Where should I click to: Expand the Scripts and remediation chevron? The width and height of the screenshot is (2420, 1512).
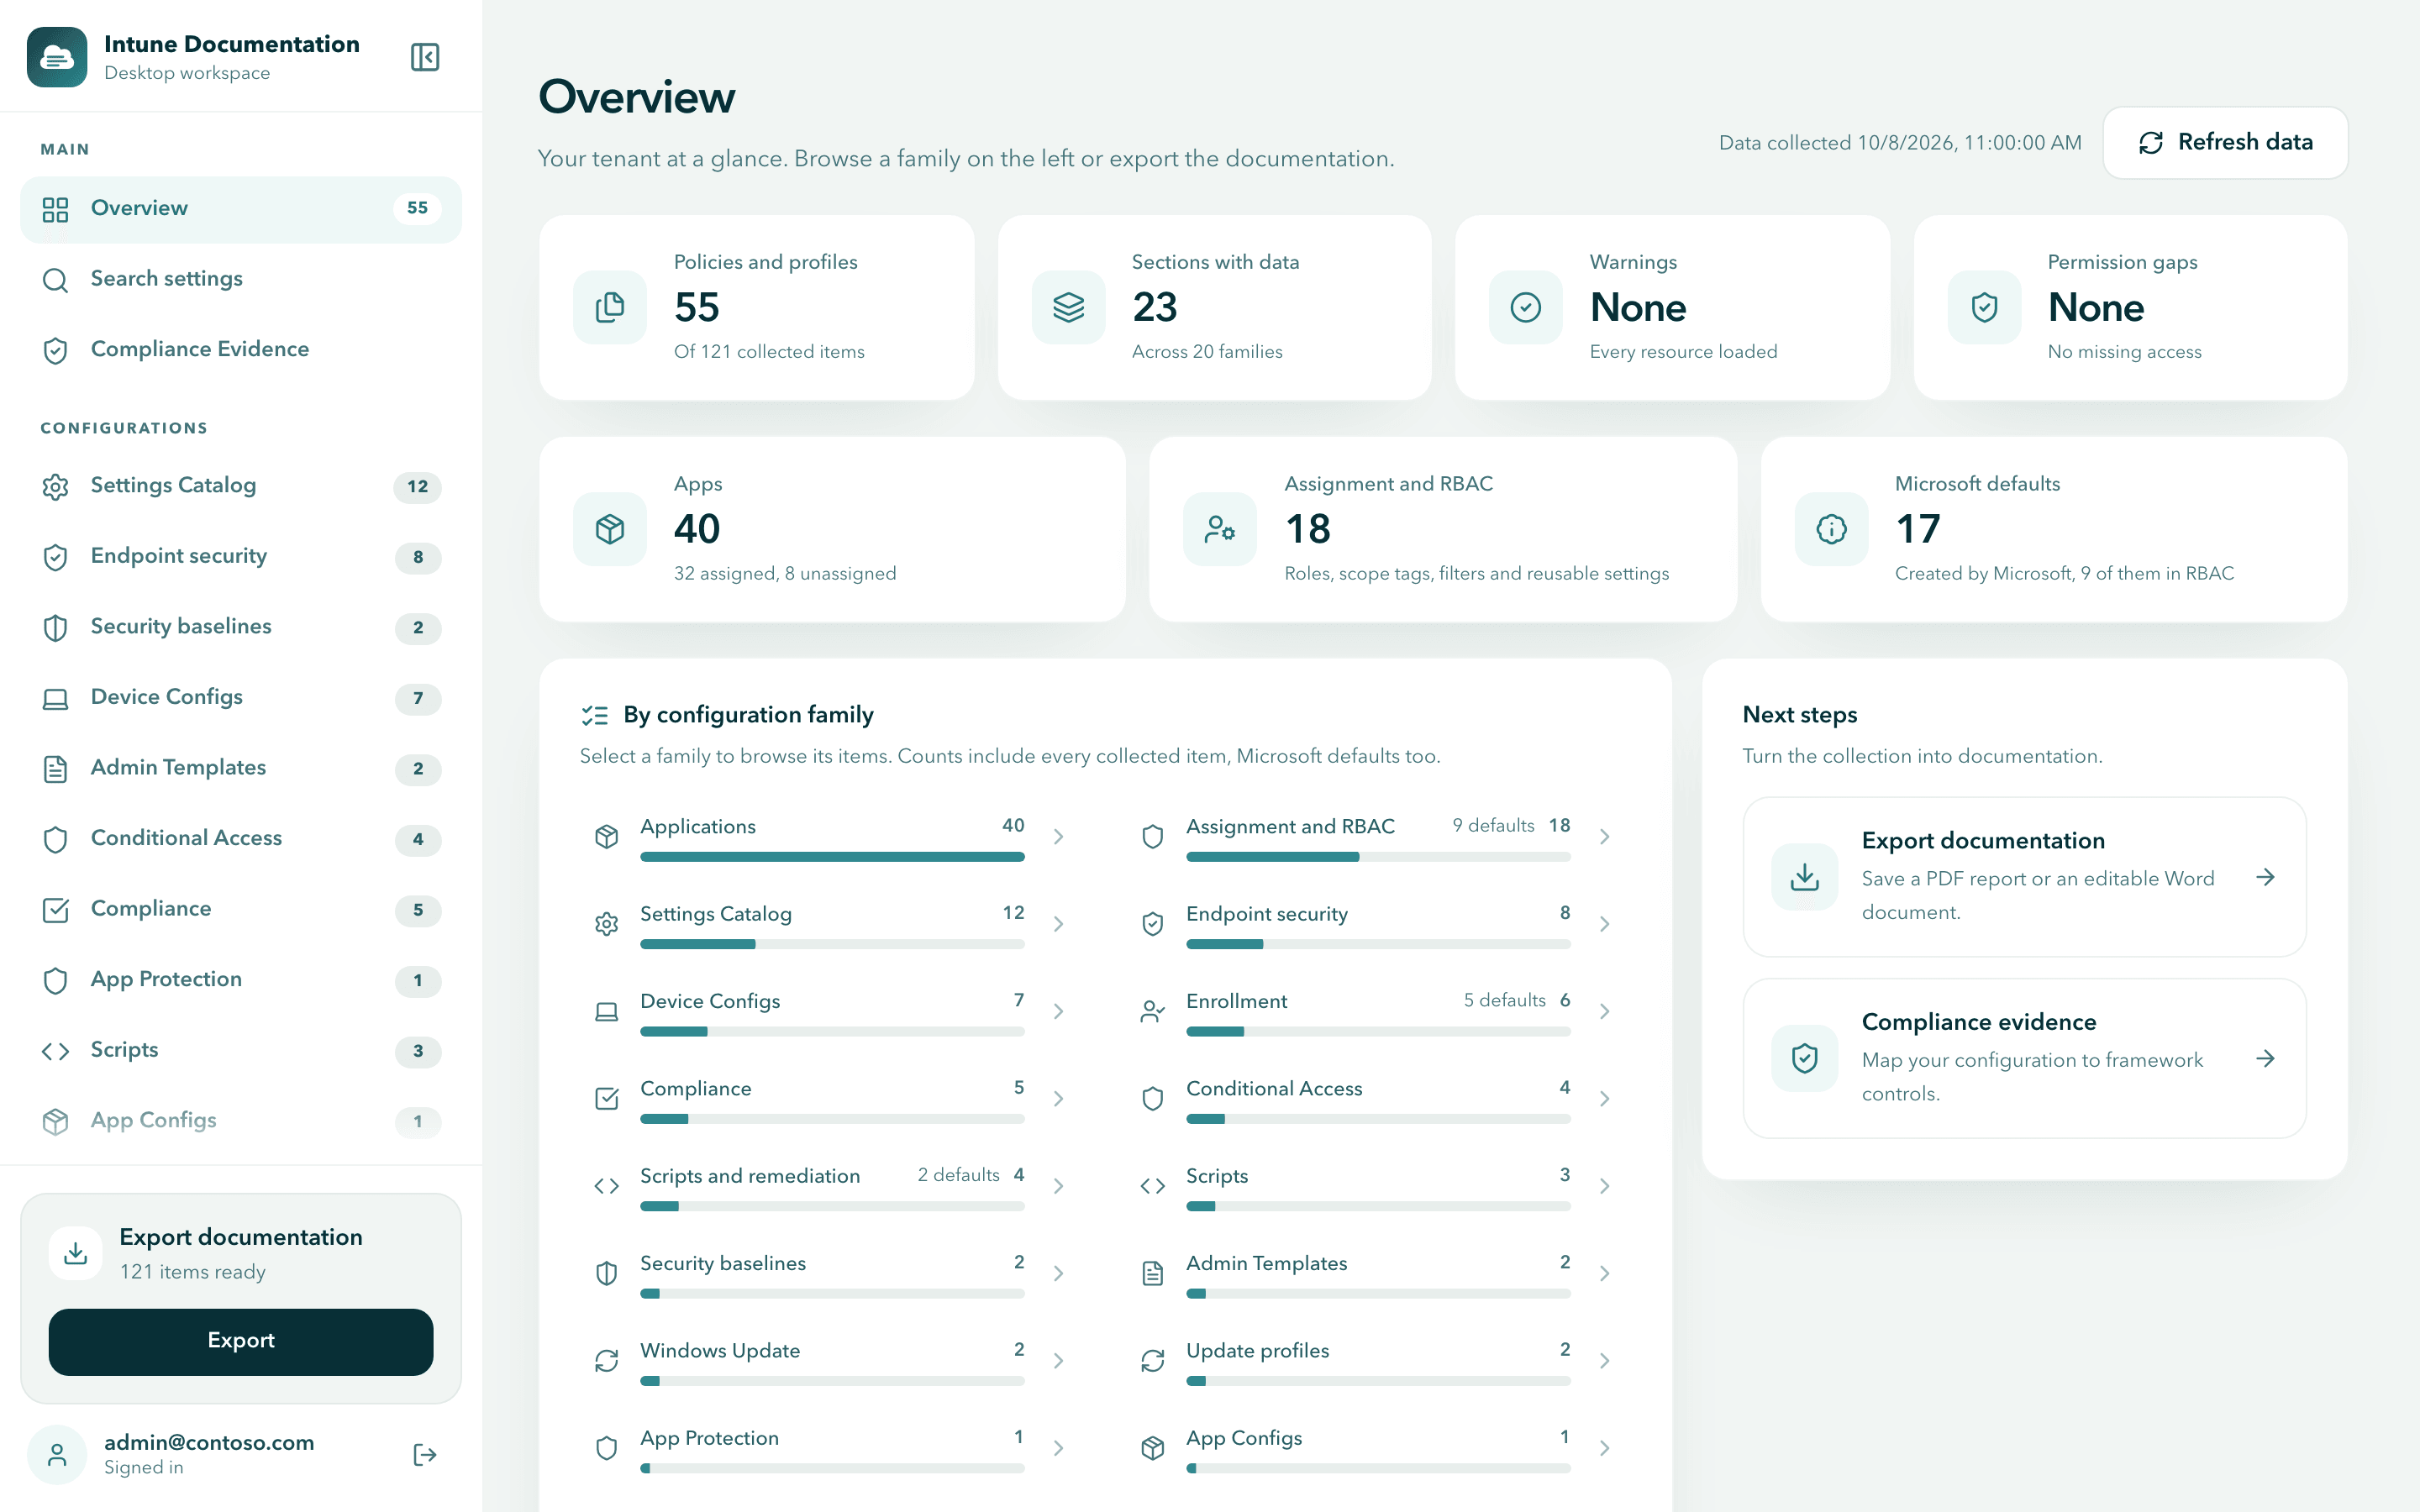pos(1058,1186)
